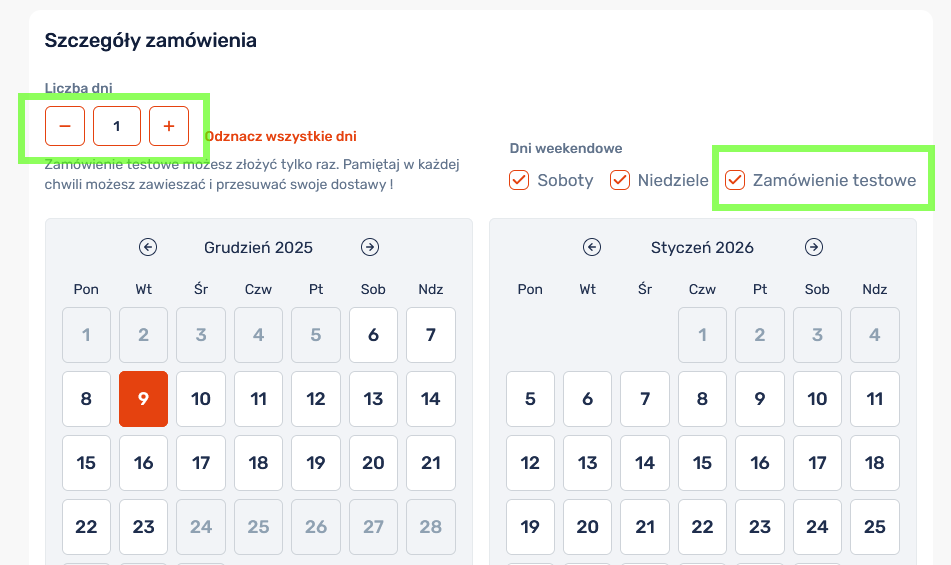Click next arrow beside Styczeń 2026
The image size is (951, 565).
point(814,247)
